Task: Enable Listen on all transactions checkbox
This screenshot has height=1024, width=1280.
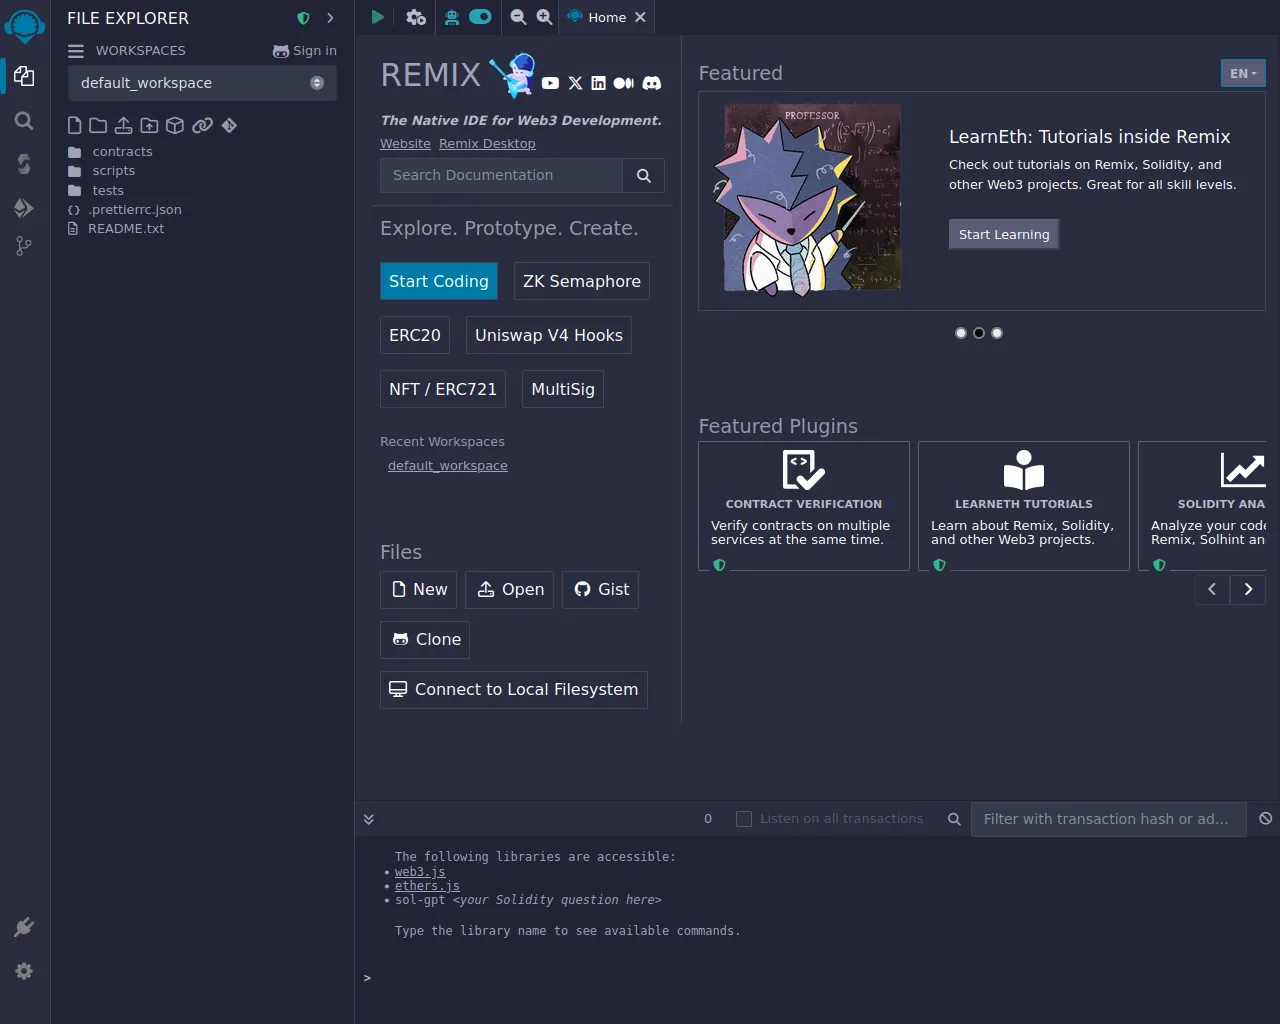Action: [744, 819]
